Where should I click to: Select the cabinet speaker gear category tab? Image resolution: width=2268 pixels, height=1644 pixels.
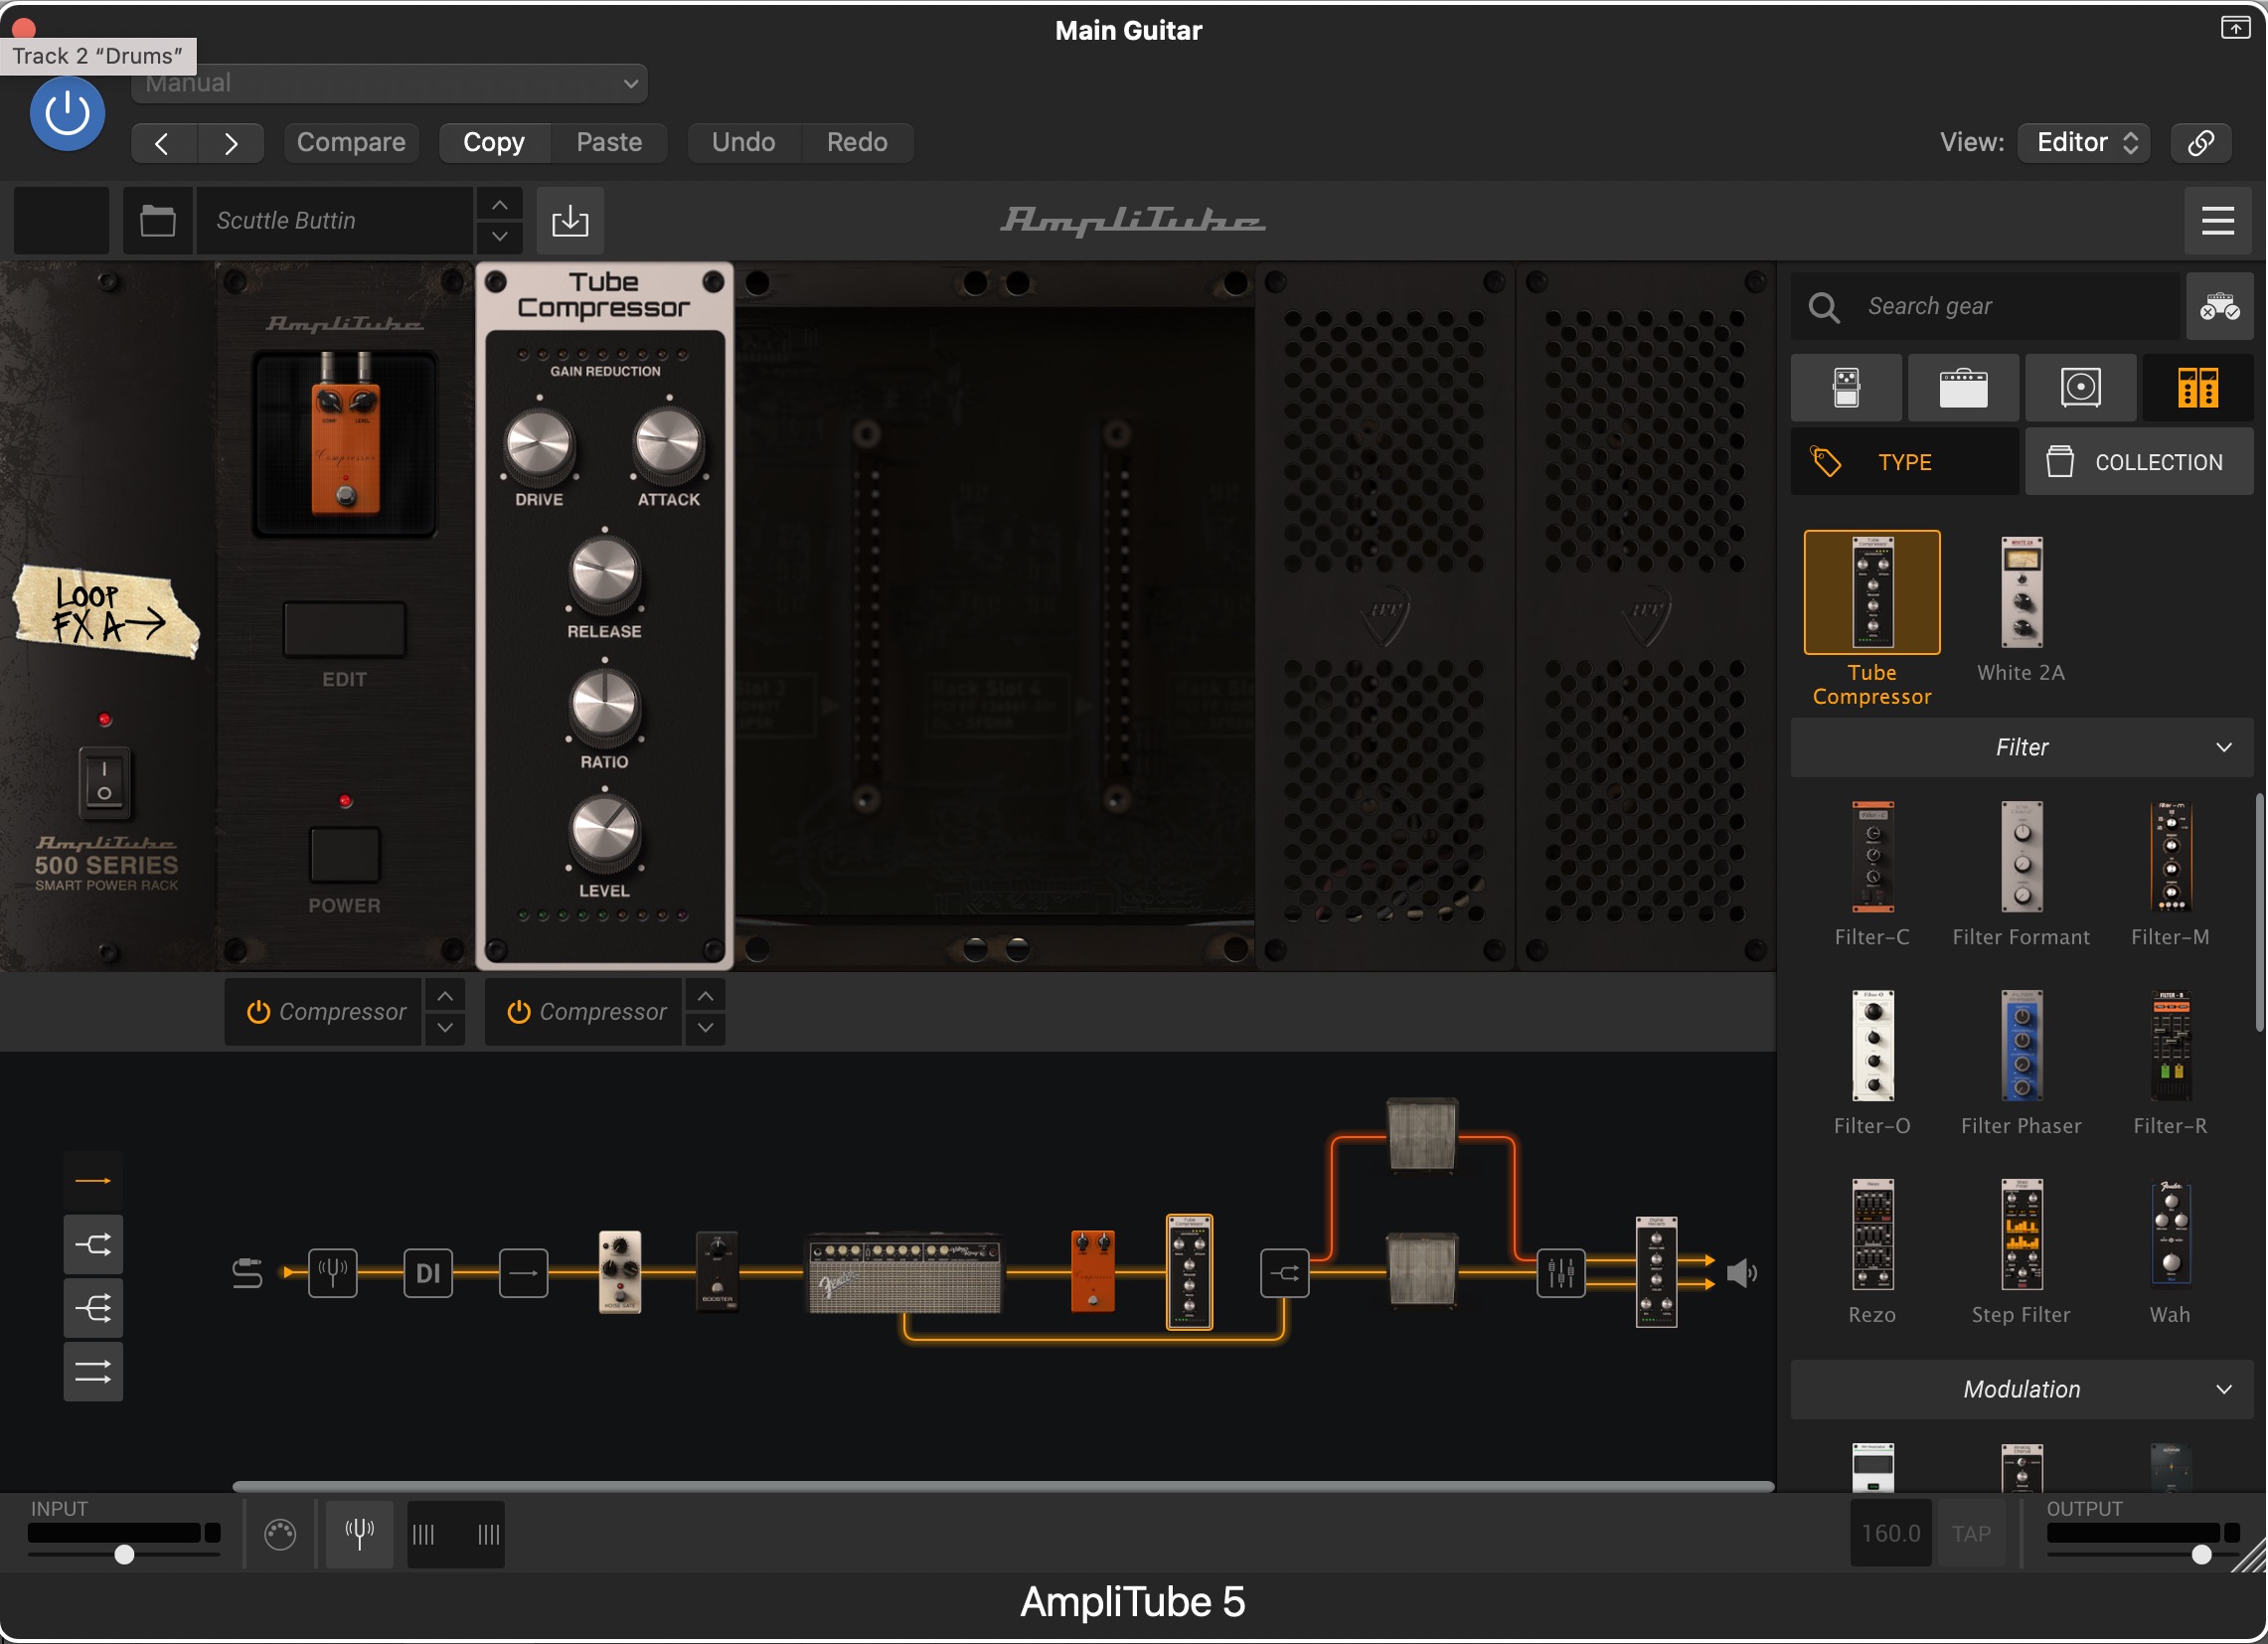[x=2080, y=388]
